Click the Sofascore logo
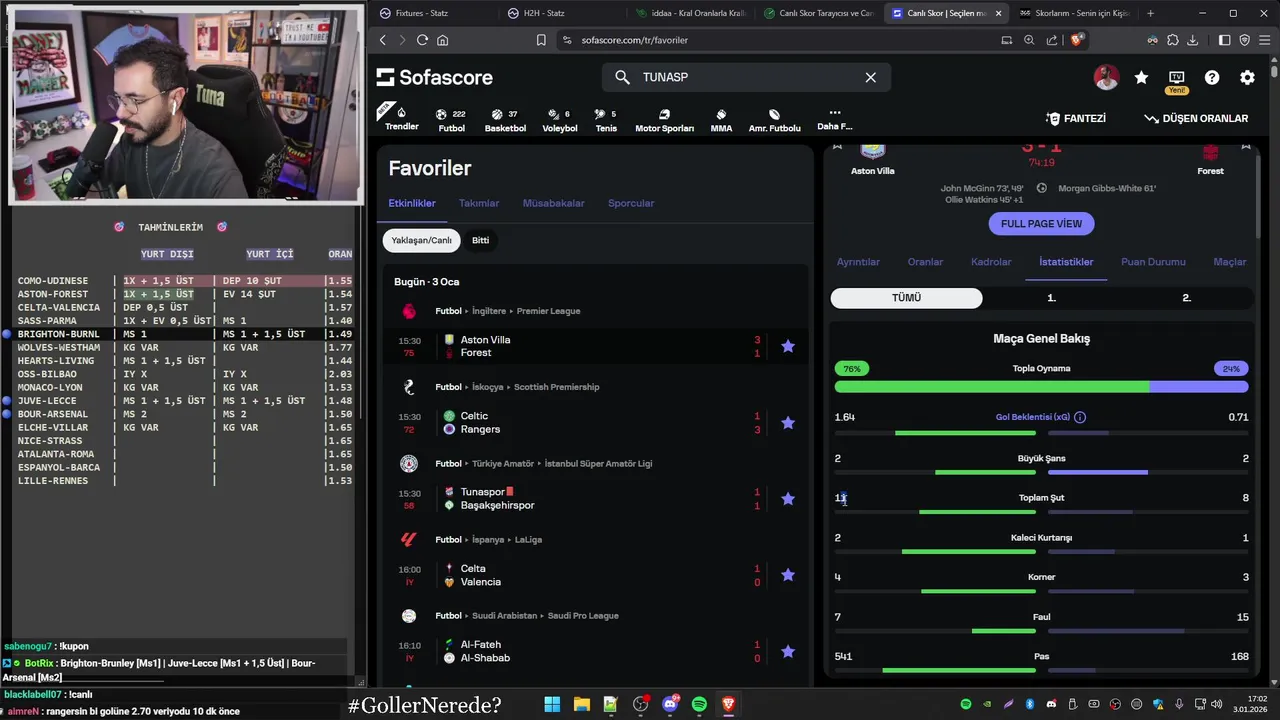The width and height of the screenshot is (1280, 720). coord(434,77)
